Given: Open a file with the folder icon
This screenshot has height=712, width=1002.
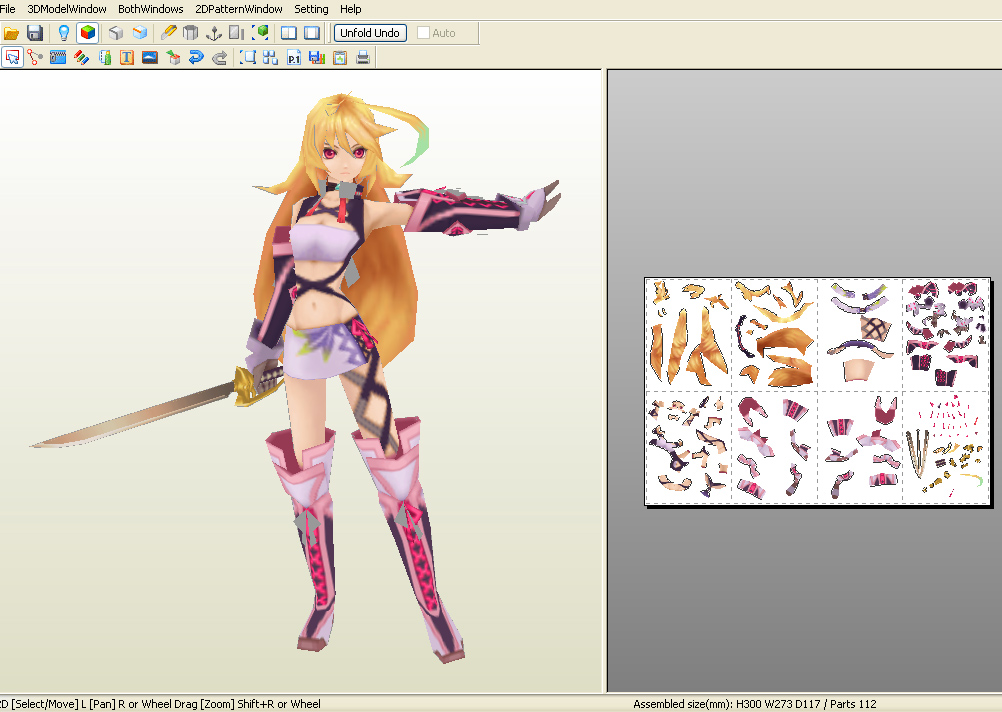Looking at the screenshot, I should [x=12, y=33].
